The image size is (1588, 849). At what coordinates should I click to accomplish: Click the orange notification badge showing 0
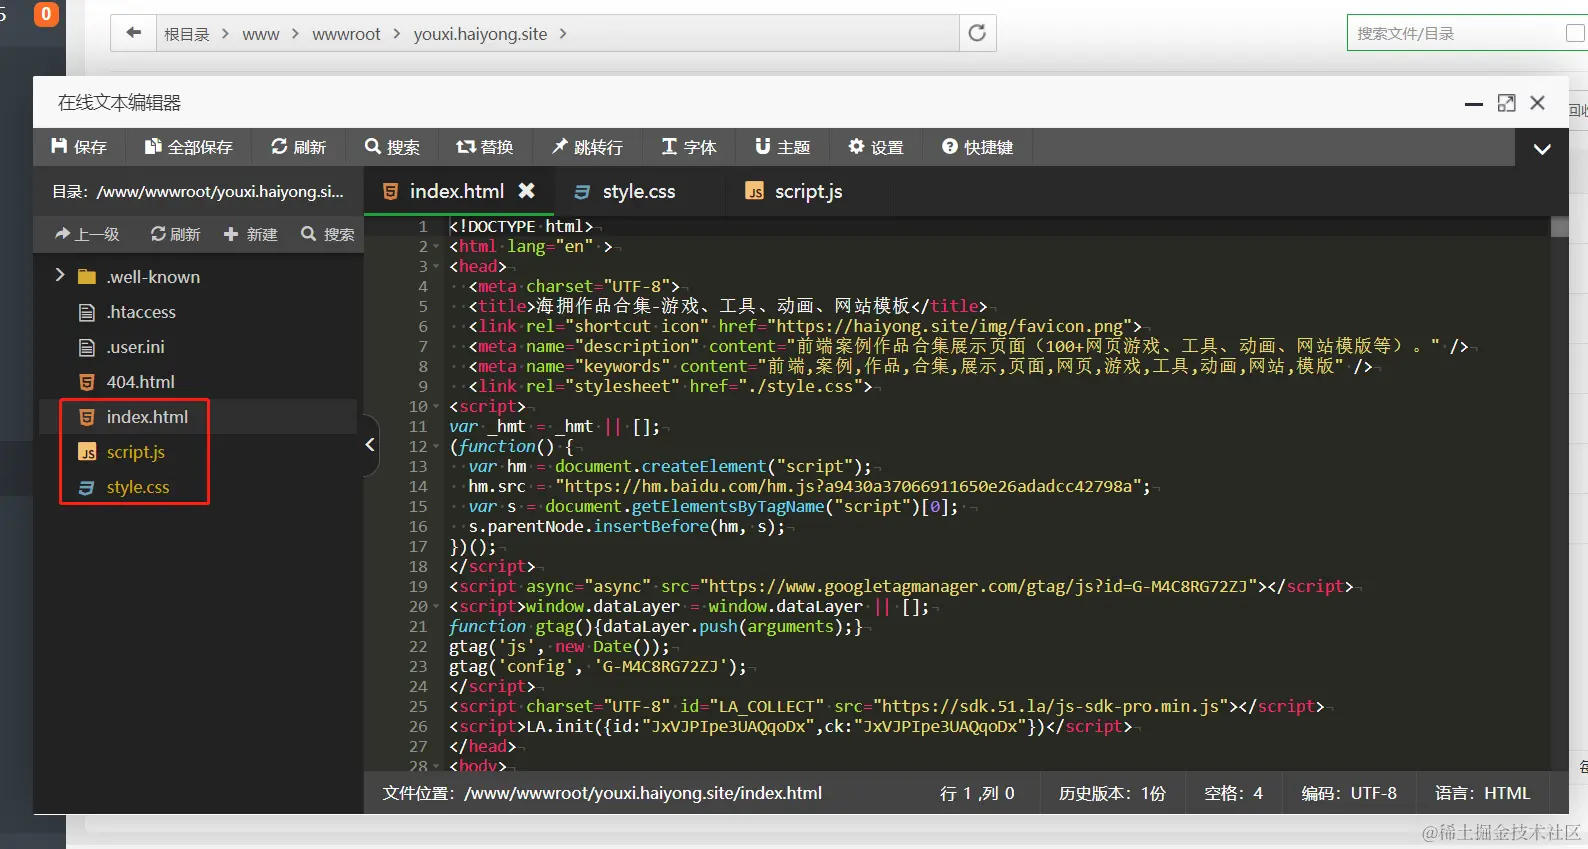click(46, 14)
